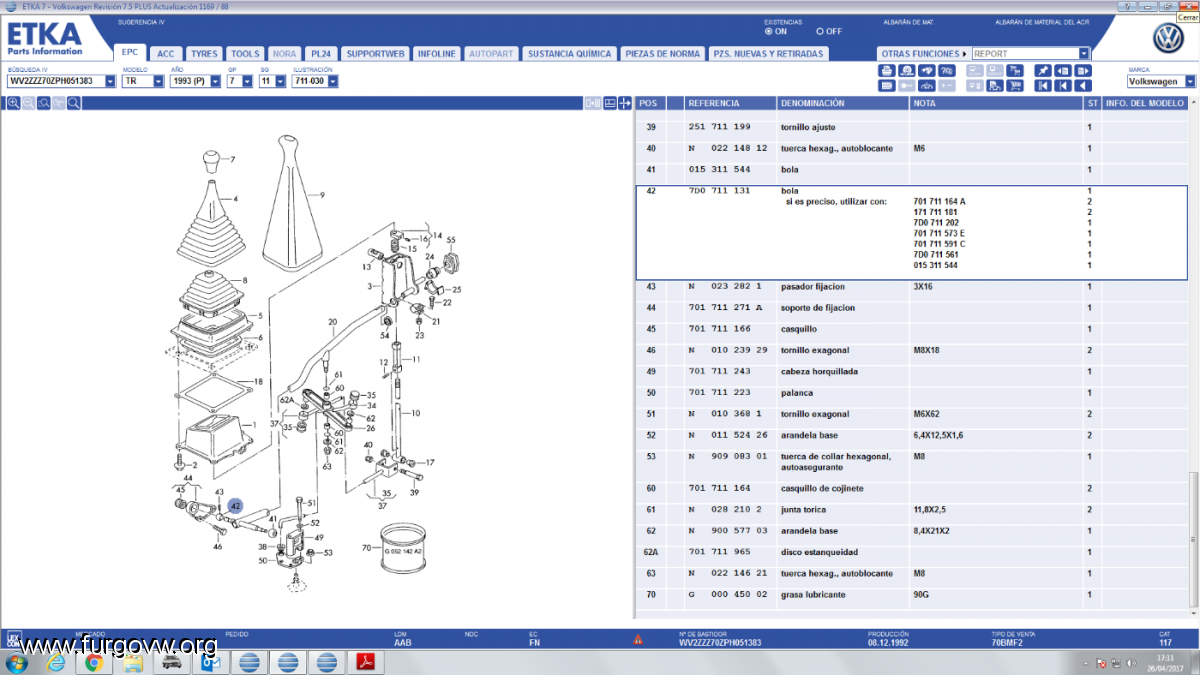Select row 49 cabeza horquillada
The image size is (1200, 675).
(910, 372)
